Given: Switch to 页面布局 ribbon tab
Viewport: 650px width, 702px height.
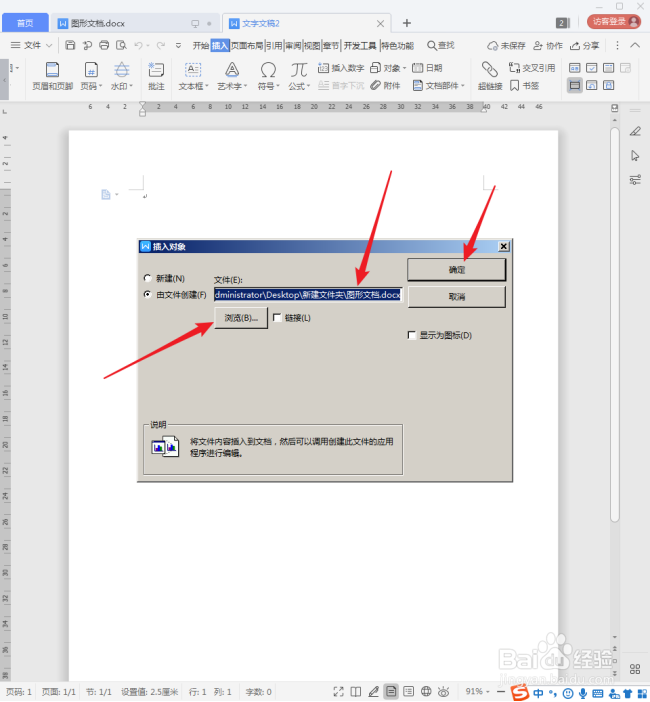Looking at the screenshot, I should pyautogui.click(x=247, y=45).
